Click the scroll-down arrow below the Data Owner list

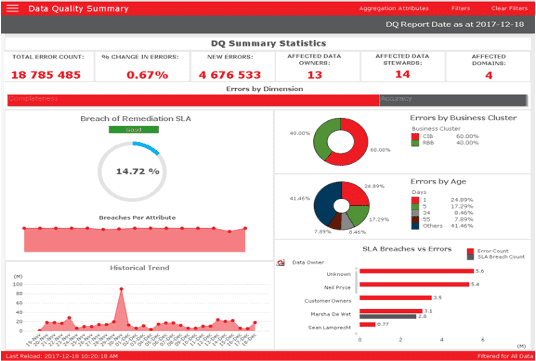pos(356,334)
